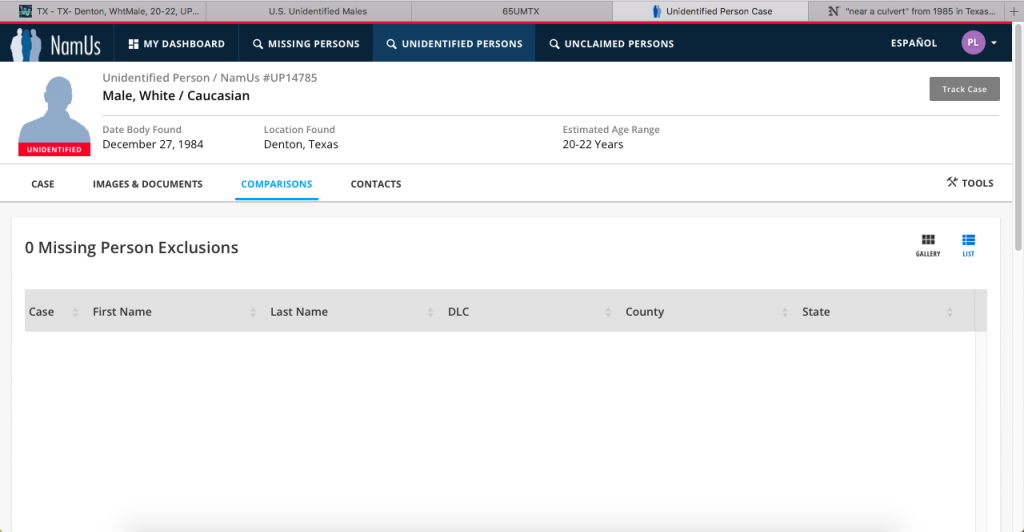Open My Dashboard from the nav bar
Image resolution: width=1024 pixels, height=532 pixels.
point(176,44)
